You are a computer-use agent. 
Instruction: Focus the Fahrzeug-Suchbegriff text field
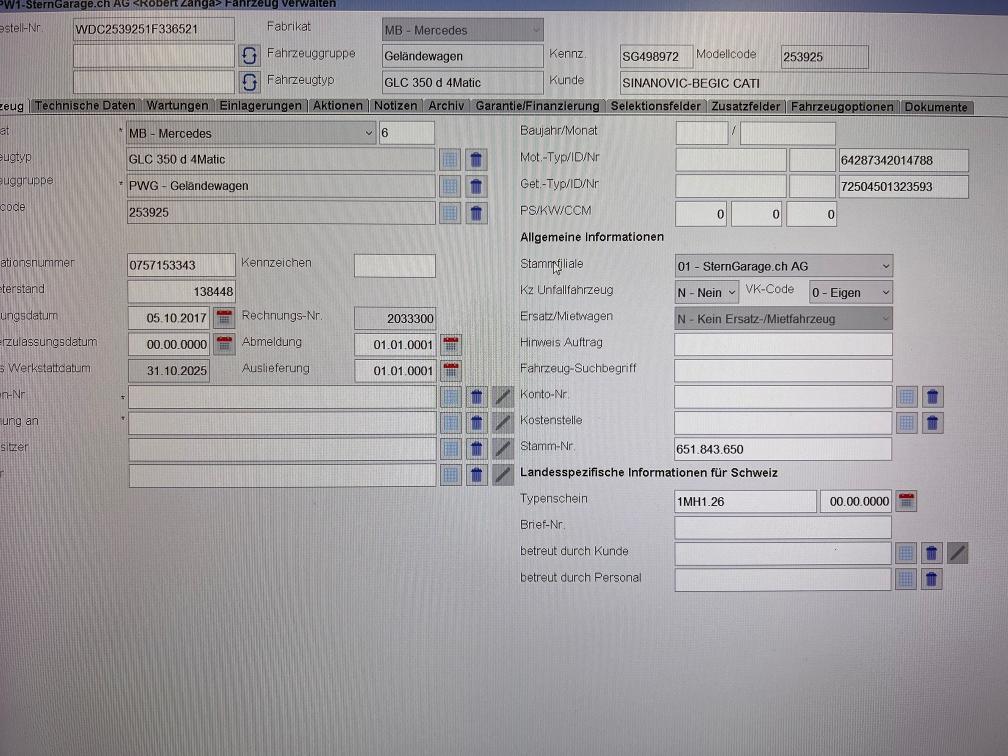783,371
